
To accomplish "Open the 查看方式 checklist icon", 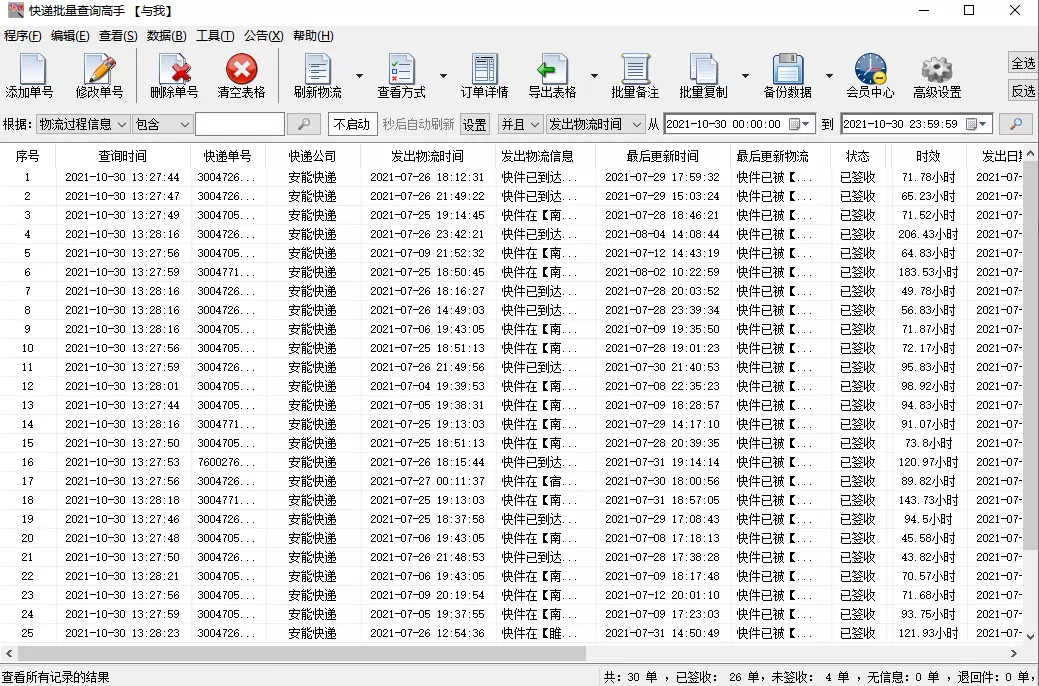I will (x=401, y=69).
